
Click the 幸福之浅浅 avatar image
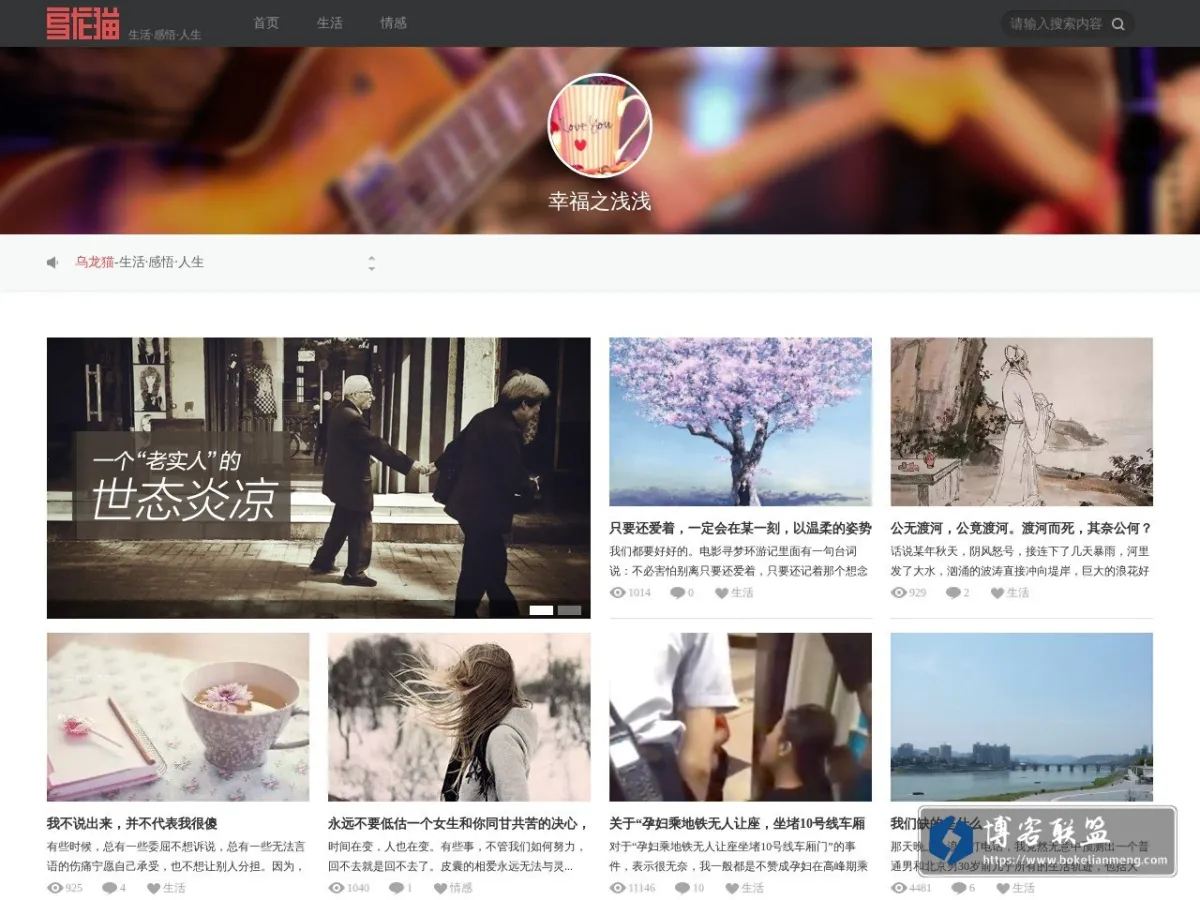600,125
